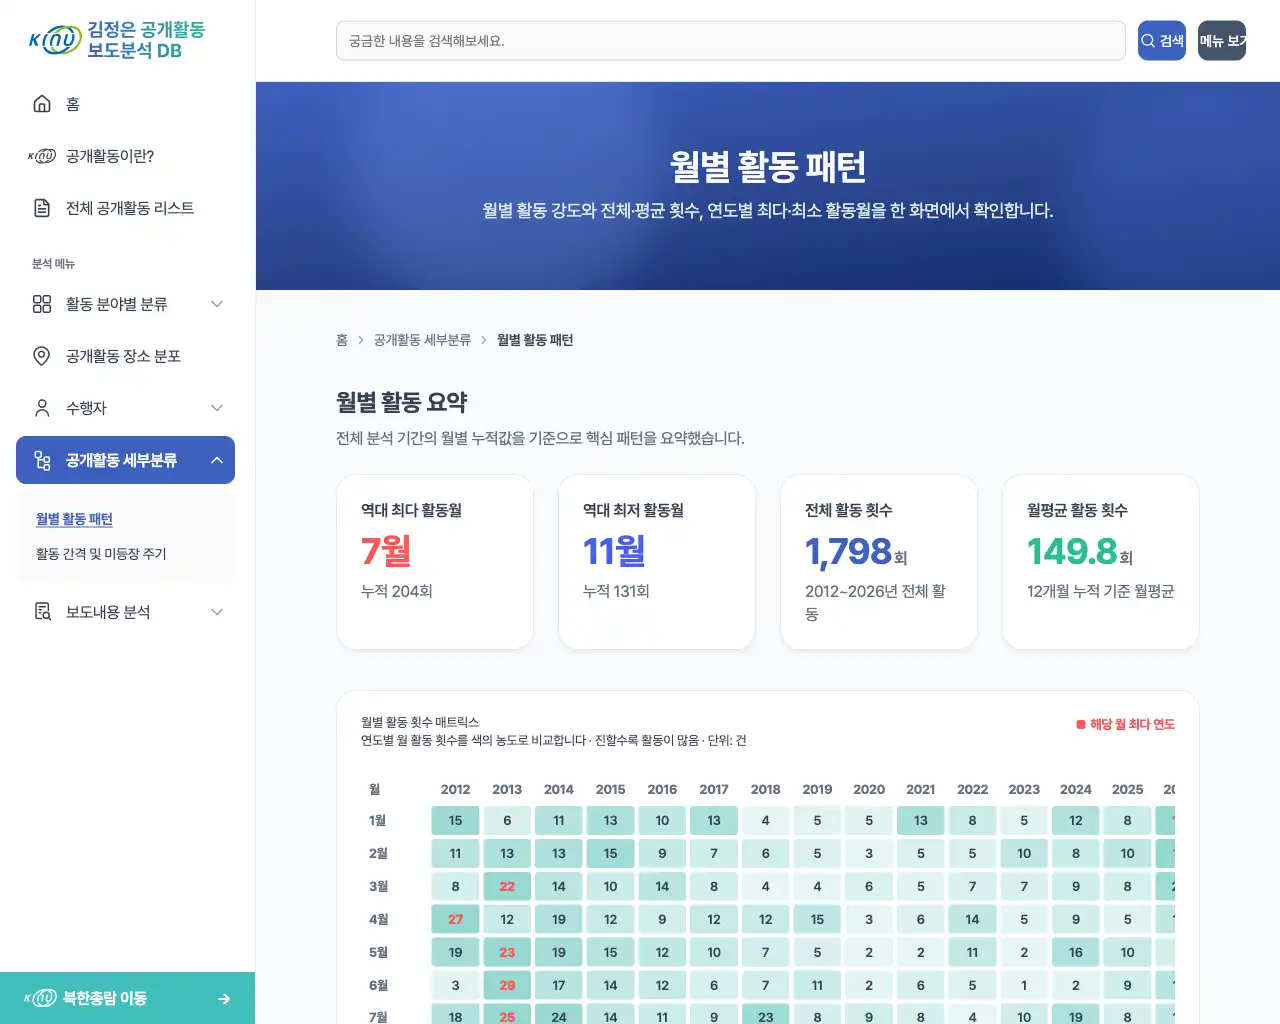Open 공개활동이란? menu item
Viewport: 1280px width, 1024px height.
point(125,156)
